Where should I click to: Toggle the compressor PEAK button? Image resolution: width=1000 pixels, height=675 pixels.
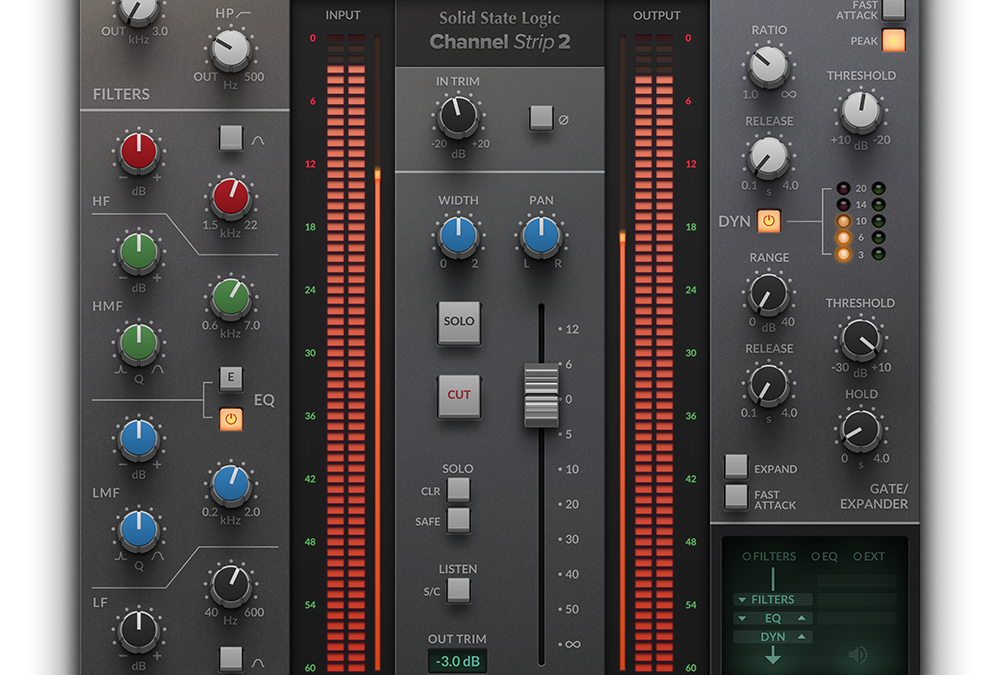[x=893, y=40]
